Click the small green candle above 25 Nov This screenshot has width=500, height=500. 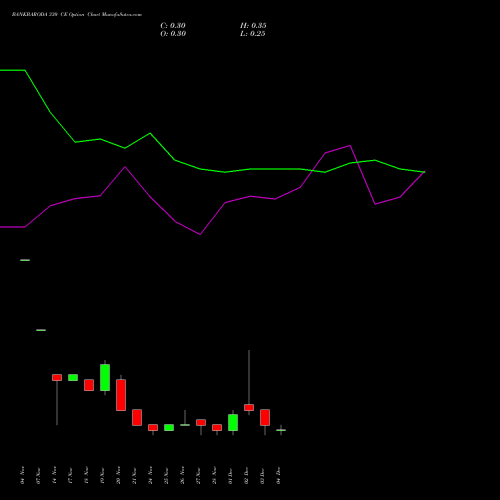click(x=169, y=427)
